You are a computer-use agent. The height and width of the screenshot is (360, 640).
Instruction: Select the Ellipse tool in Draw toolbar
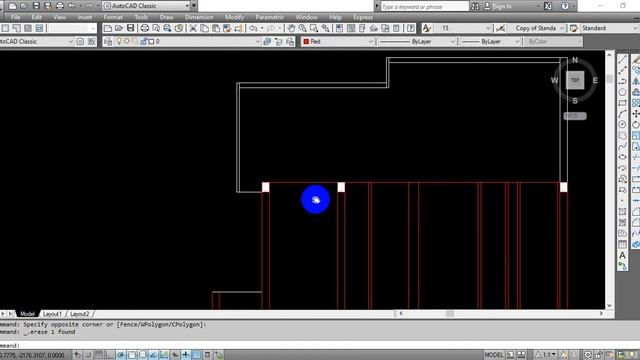coord(622,157)
